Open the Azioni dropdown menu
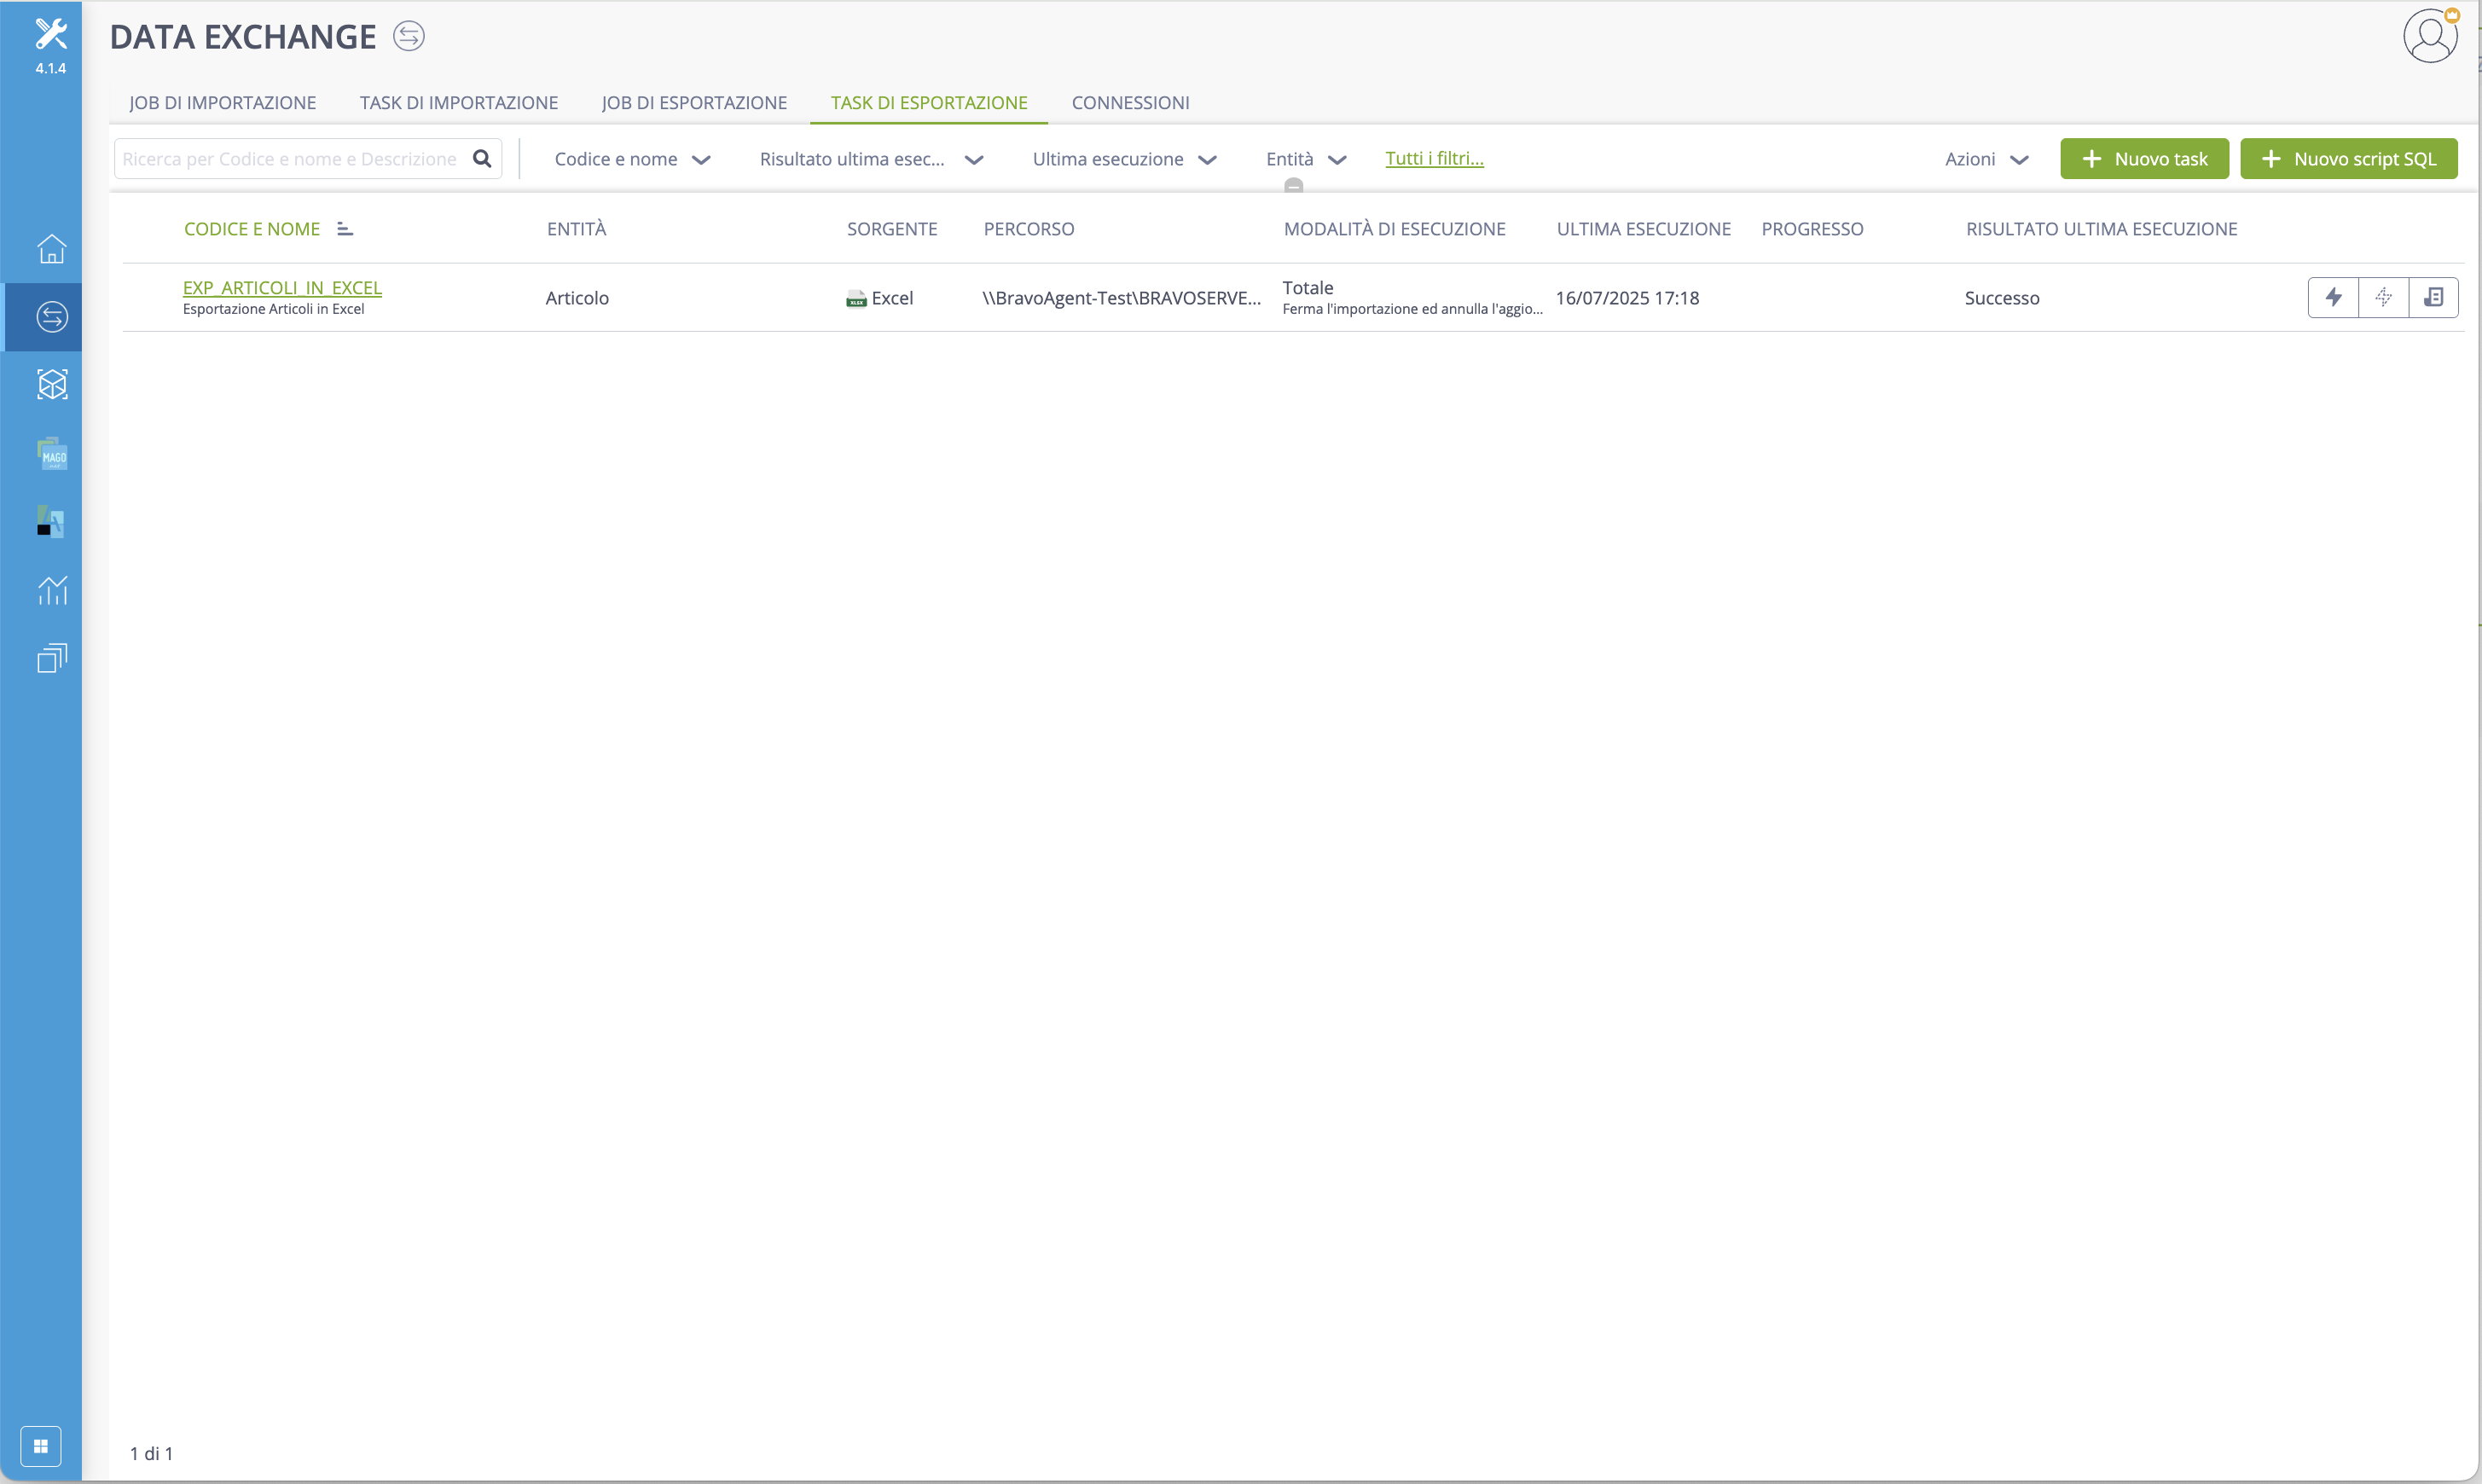This screenshot has width=2482, height=1484. pos(1986,159)
